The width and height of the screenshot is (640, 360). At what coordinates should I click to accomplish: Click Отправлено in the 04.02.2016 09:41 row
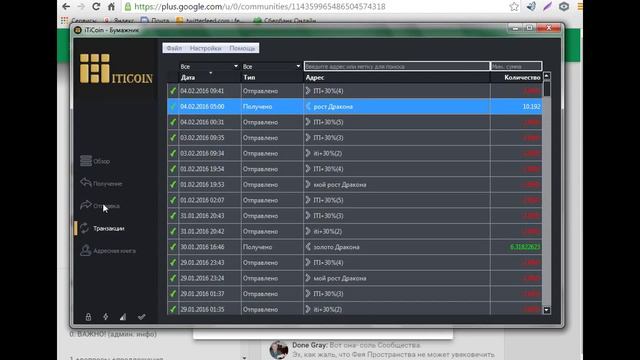(x=260, y=91)
